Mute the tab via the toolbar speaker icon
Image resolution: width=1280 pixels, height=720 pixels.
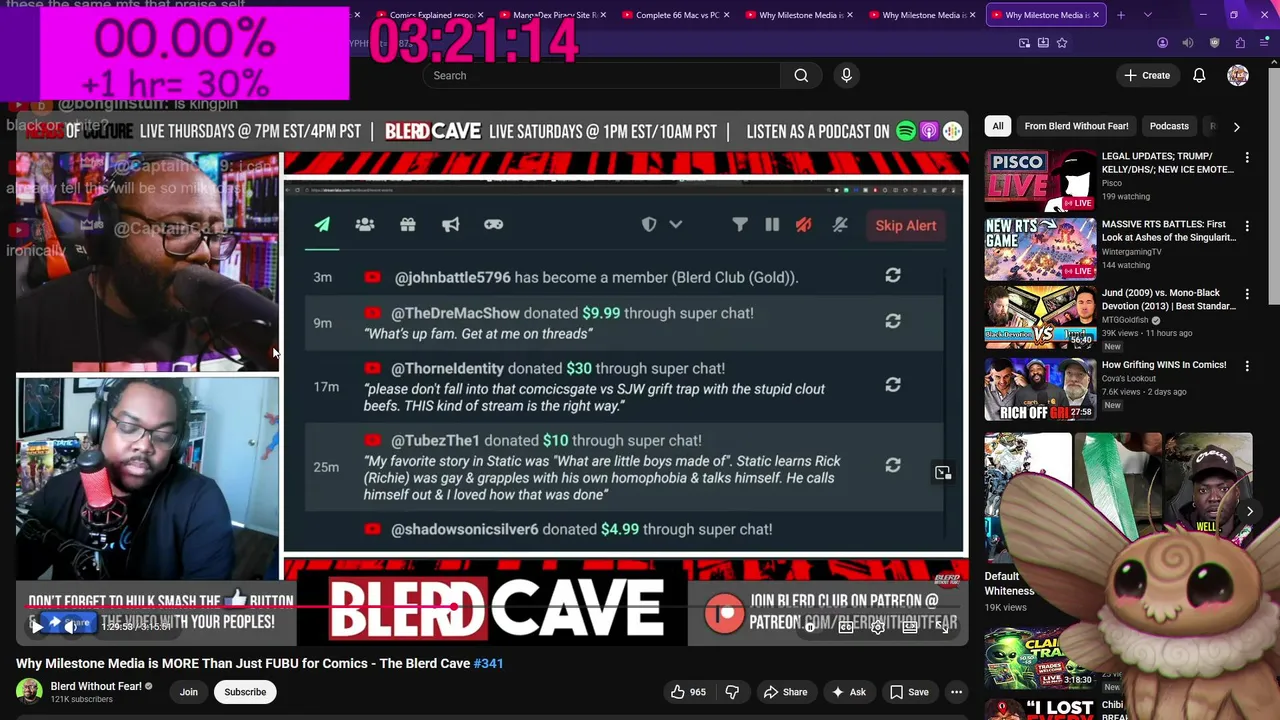(x=1188, y=43)
